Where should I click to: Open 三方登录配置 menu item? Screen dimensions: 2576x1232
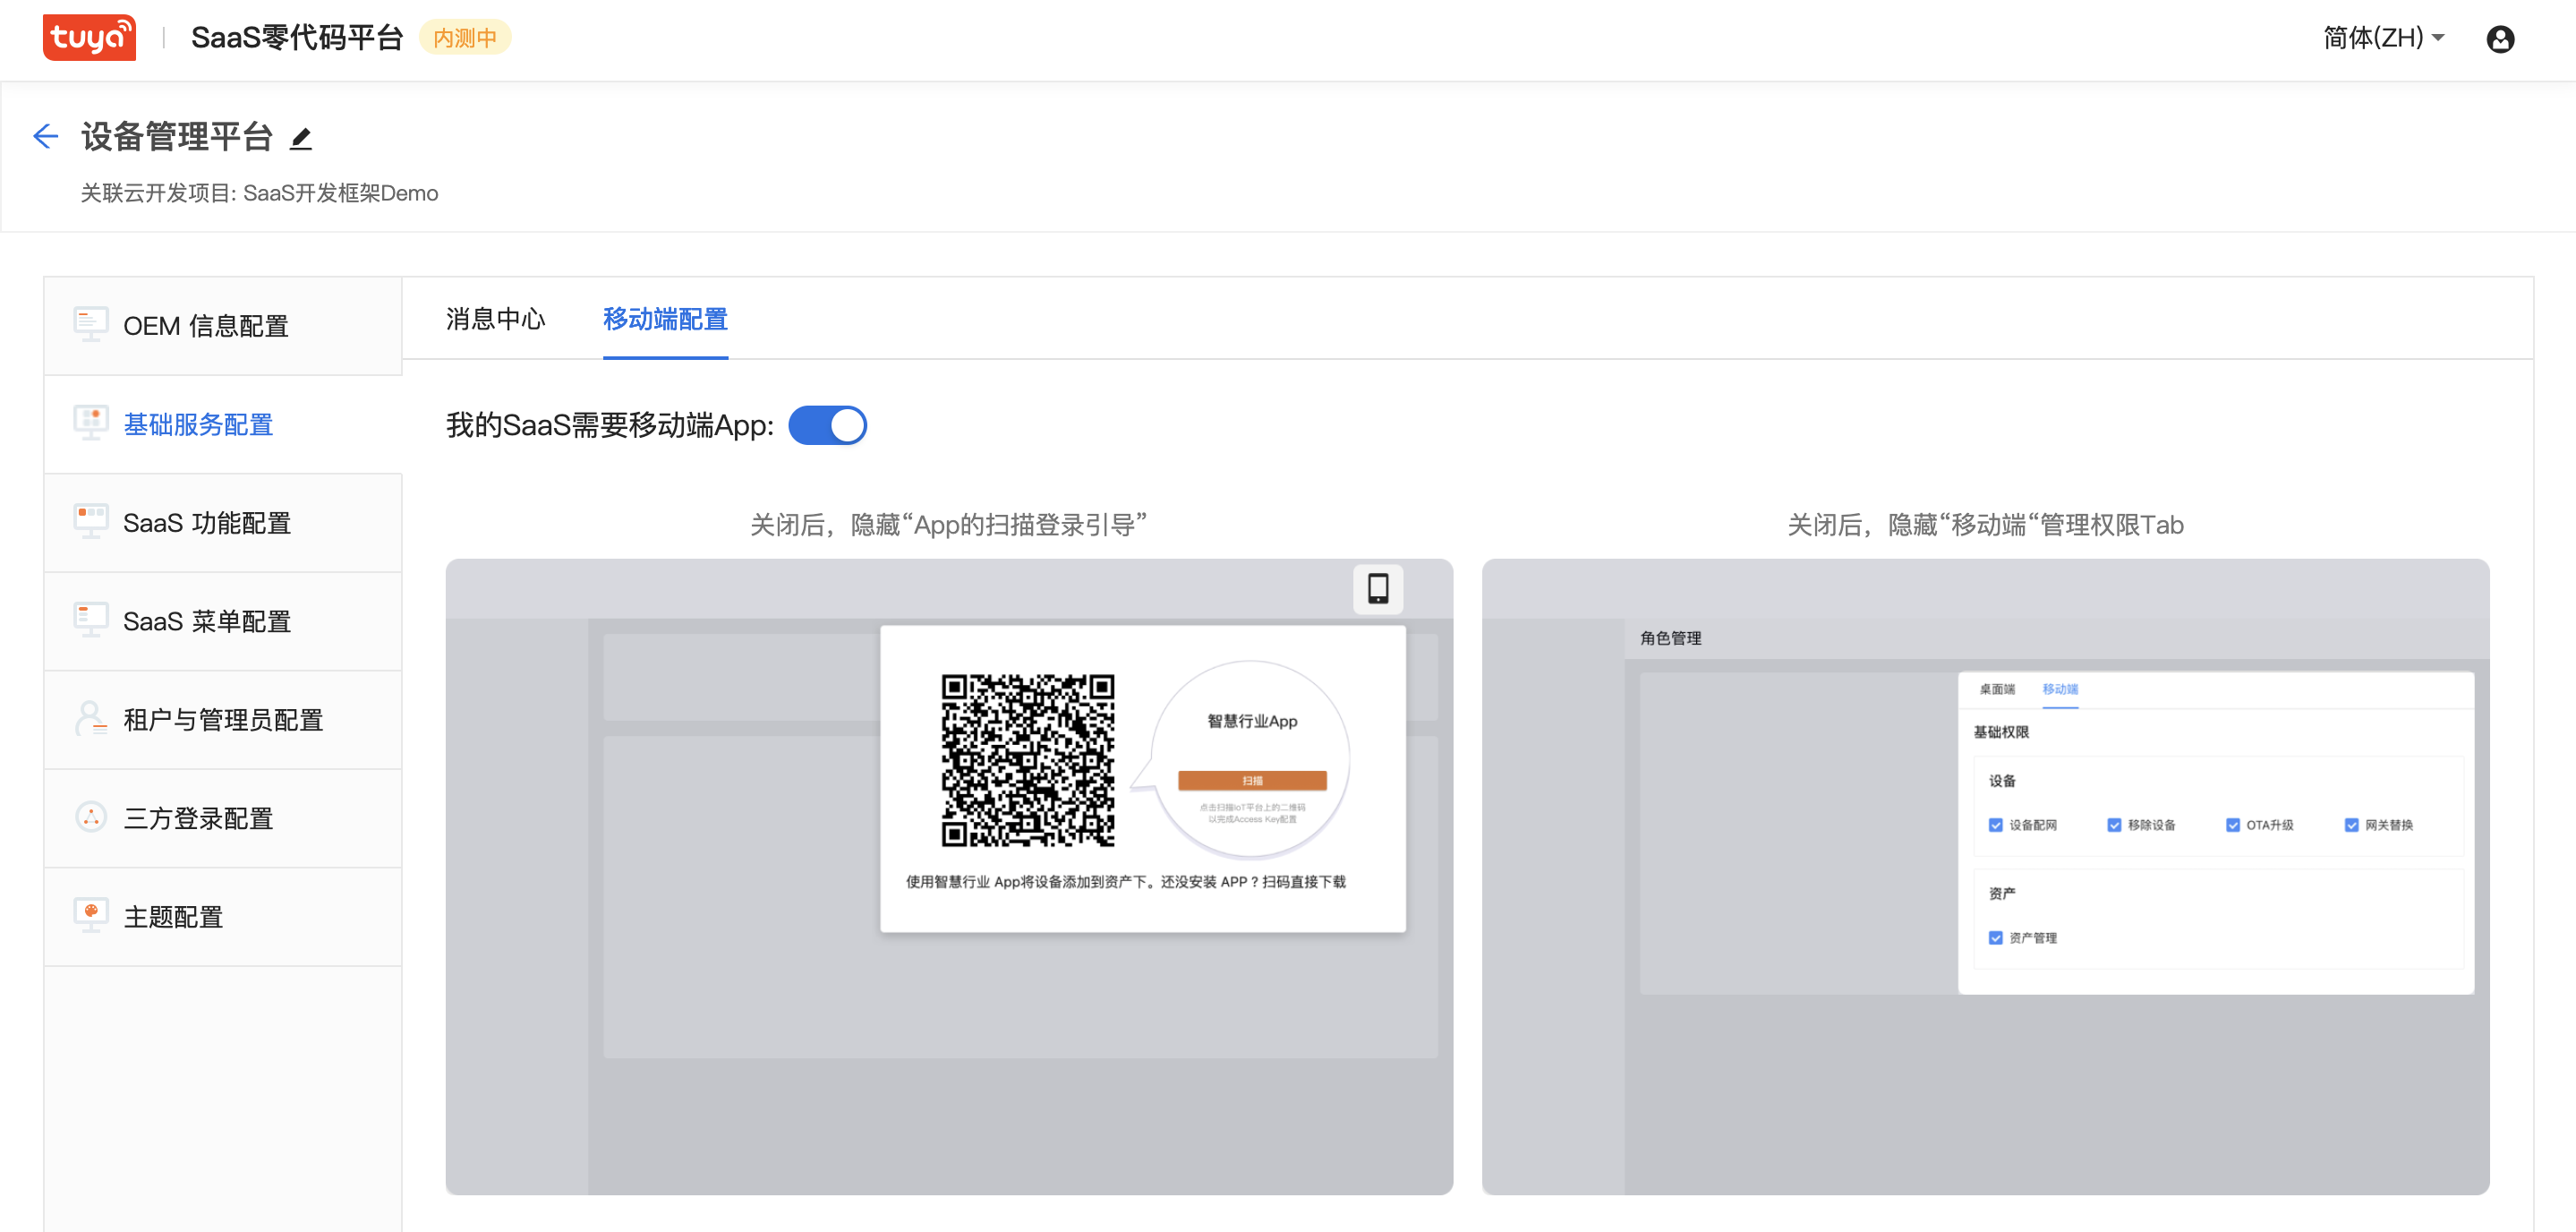point(223,818)
